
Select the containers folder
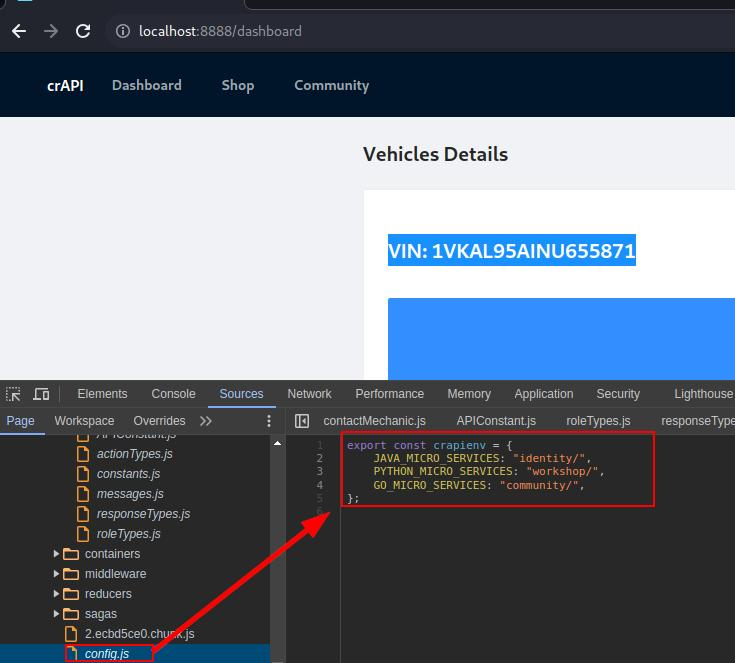(112, 554)
